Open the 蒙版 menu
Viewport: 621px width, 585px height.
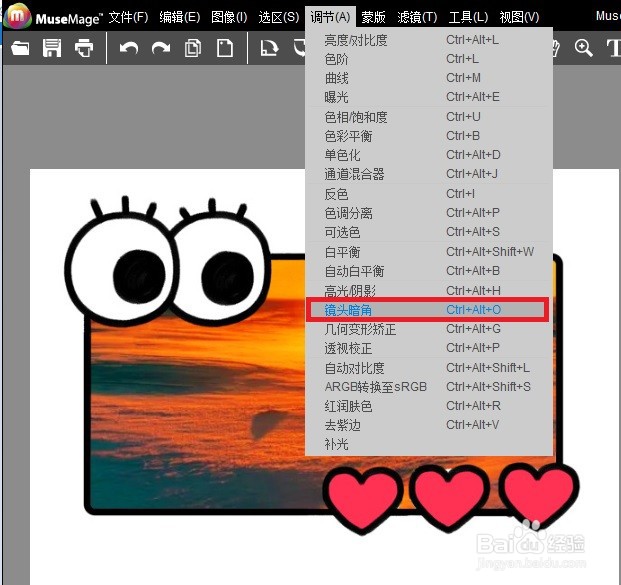pyautogui.click(x=373, y=17)
